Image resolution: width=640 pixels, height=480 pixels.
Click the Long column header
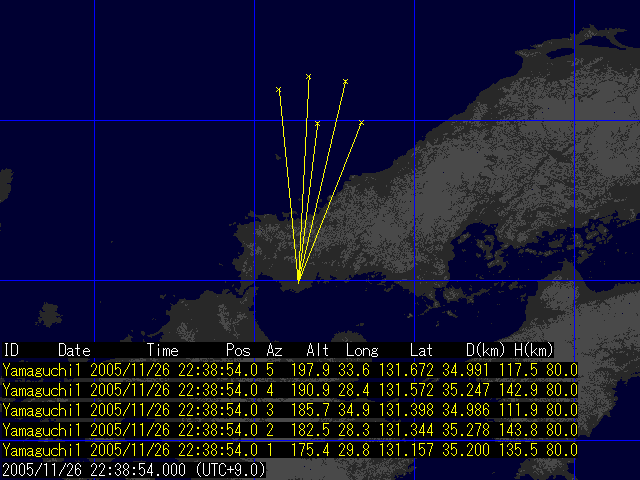(x=362, y=351)
